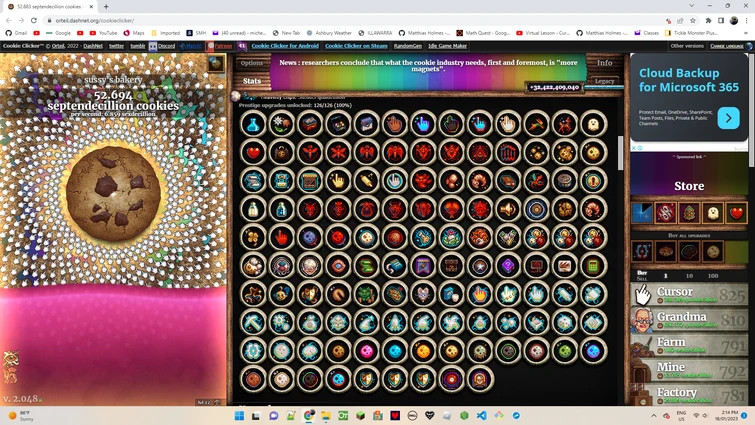The image size is (755, 425).
Task: Select the red heart icon in the prestige grid
Action: pos(253,153)
